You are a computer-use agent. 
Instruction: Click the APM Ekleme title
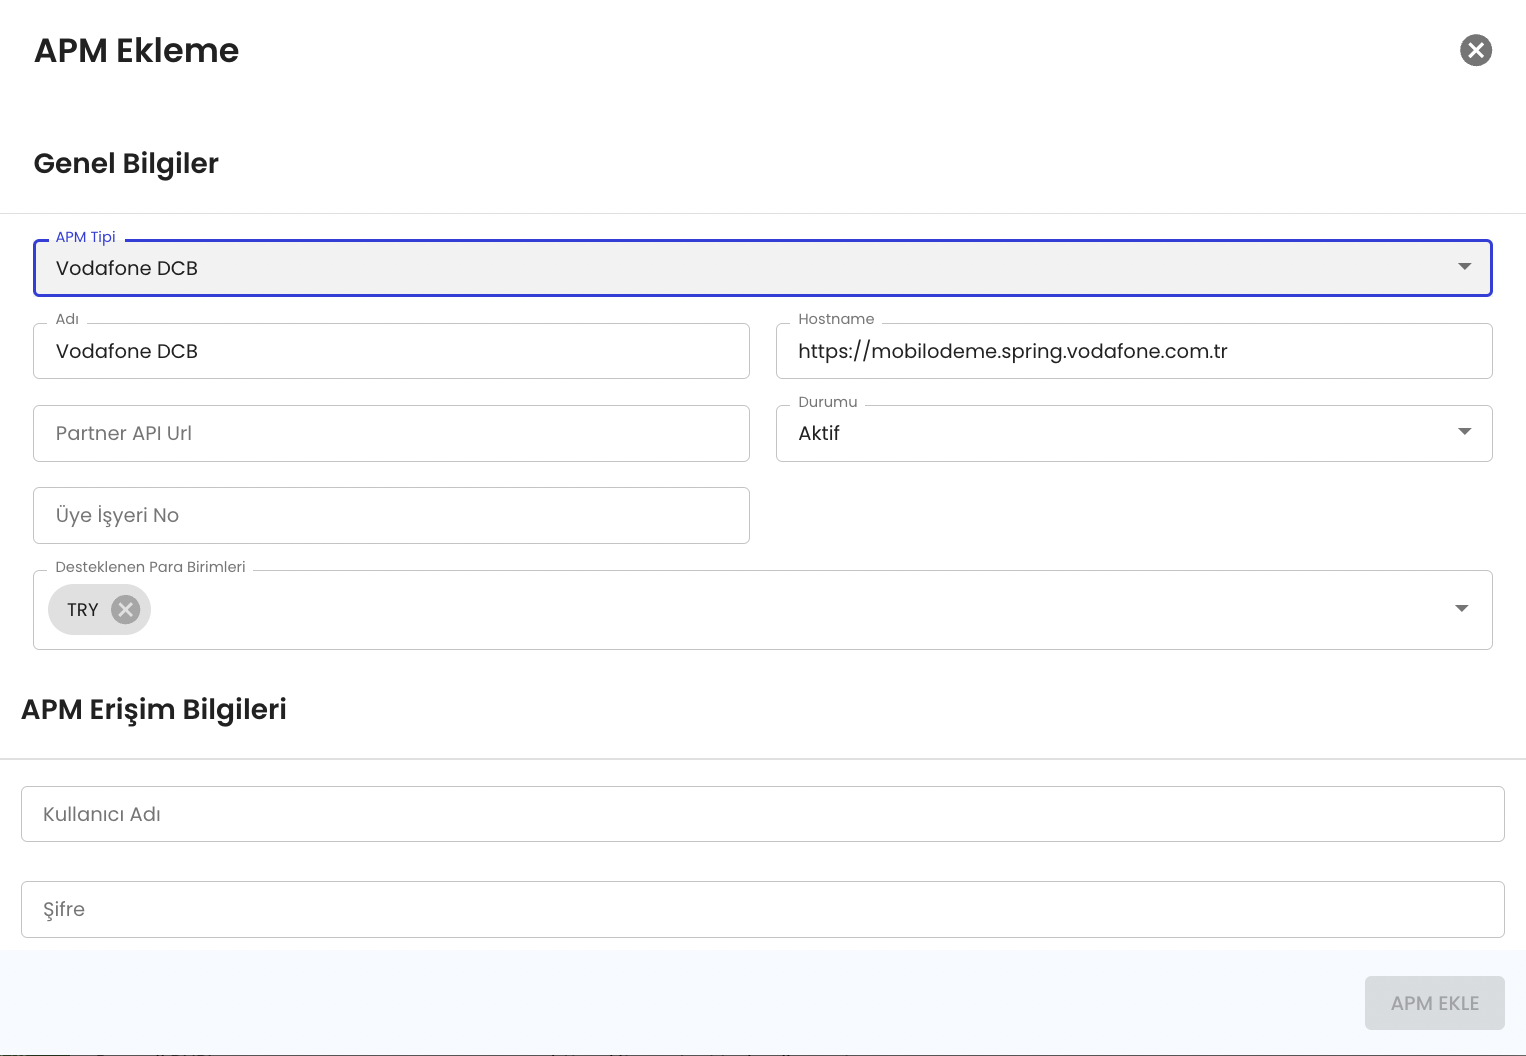(x=137, y=50)
